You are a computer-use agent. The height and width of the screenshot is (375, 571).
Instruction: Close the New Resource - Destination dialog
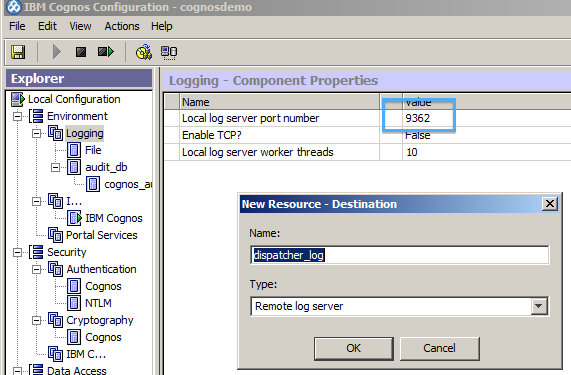pyautogui.click(x=550, y=204)
